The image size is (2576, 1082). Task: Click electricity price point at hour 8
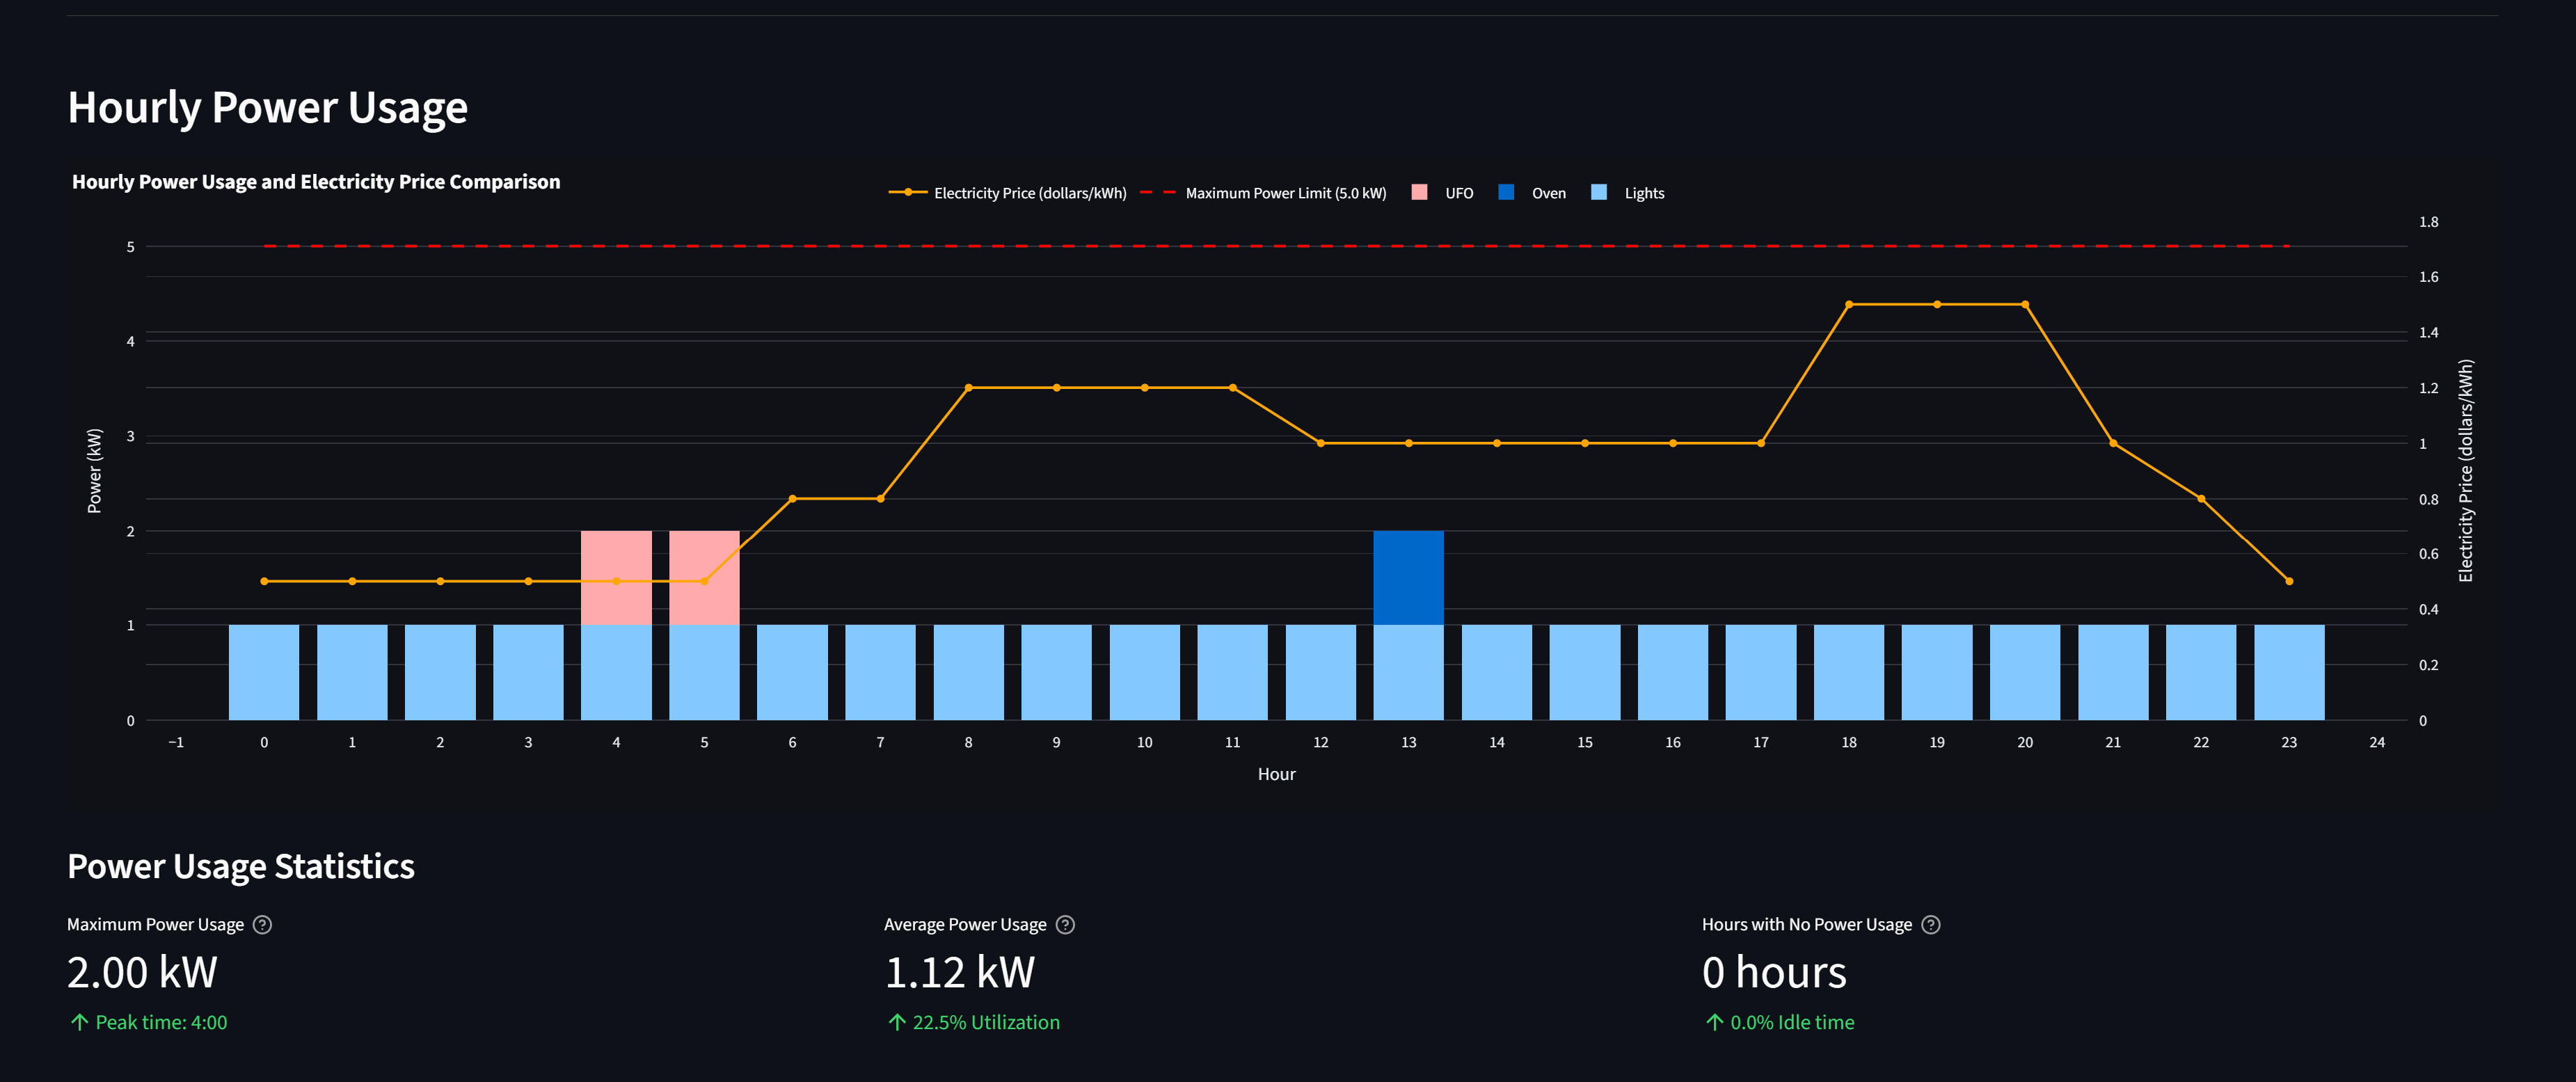click(x=968, y=388)
